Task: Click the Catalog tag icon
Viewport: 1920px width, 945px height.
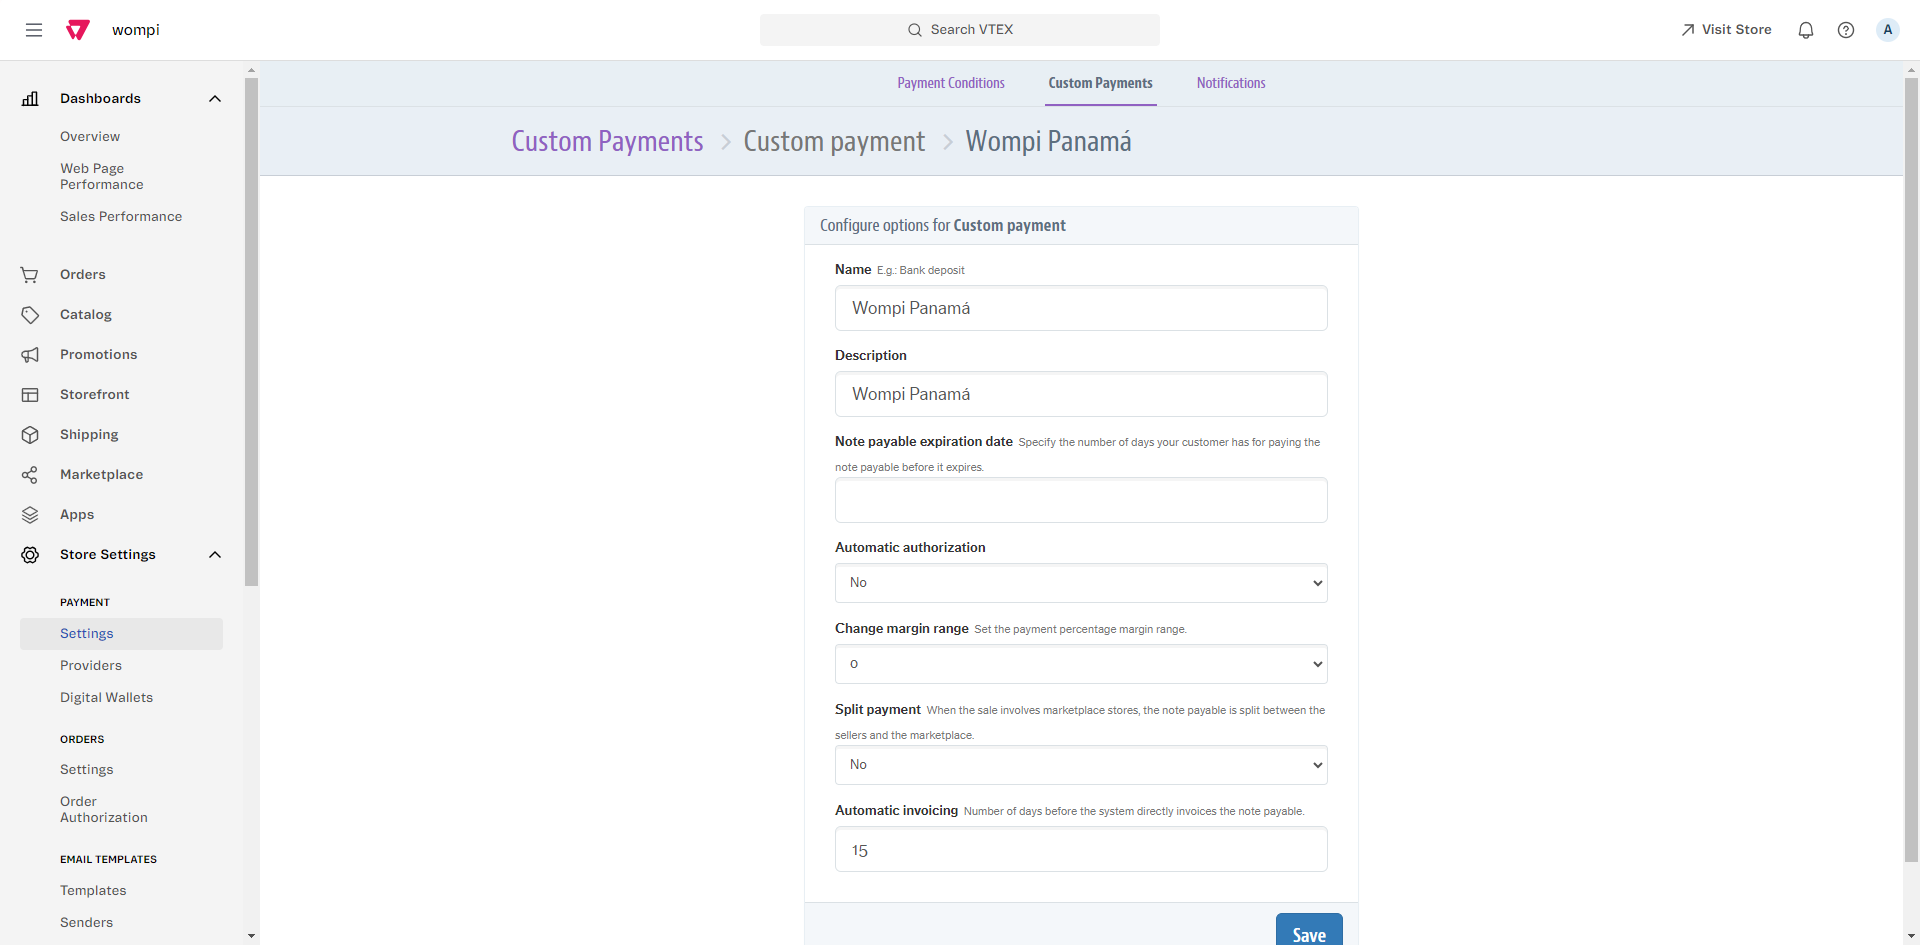Action: pyautogui.click(x=30, y=315)
